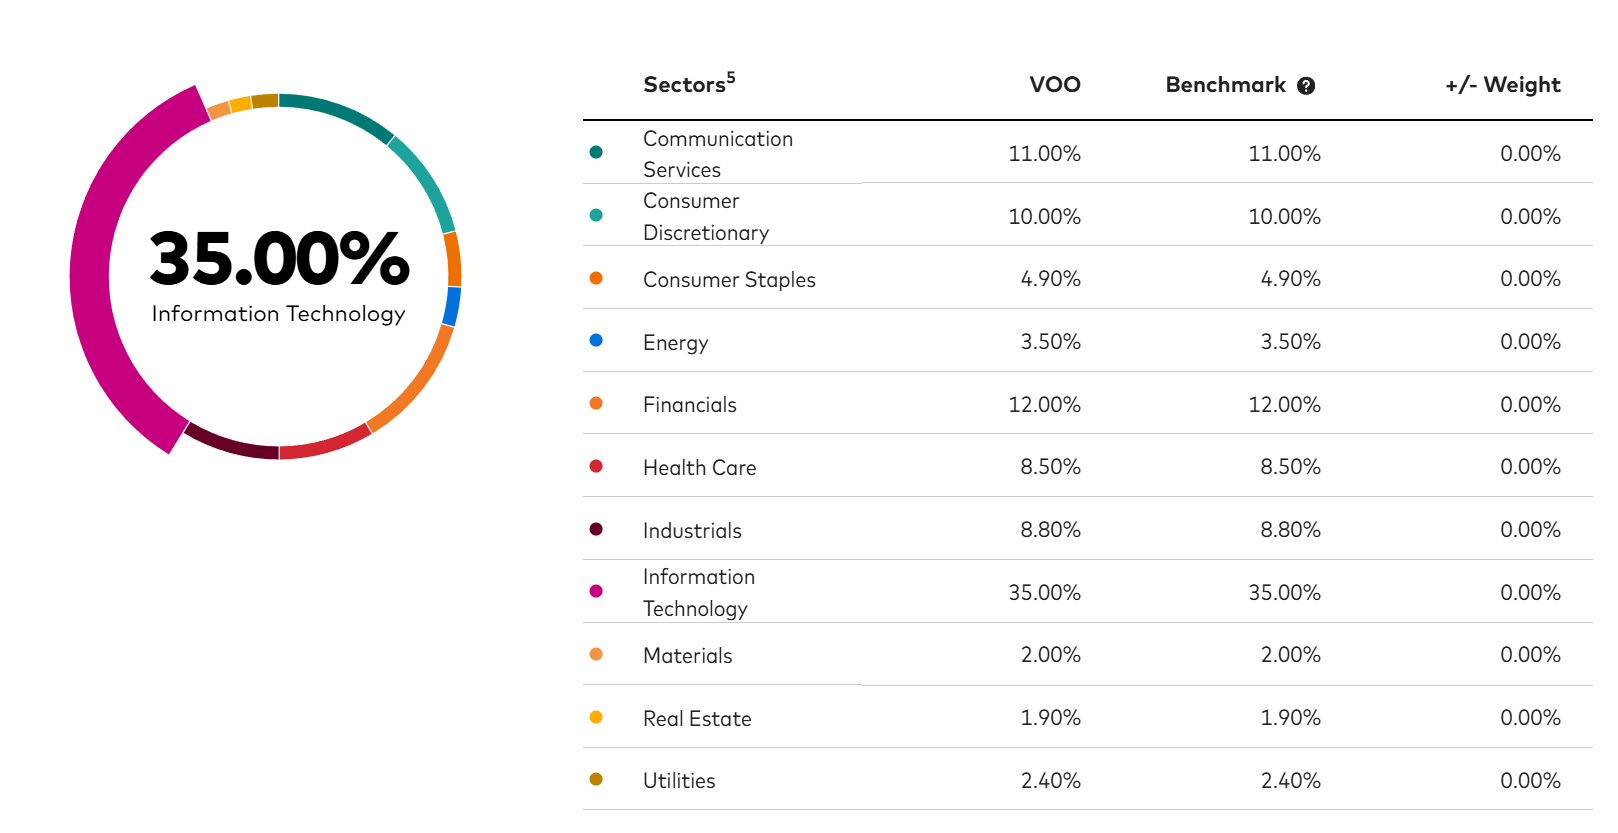Click the +/- Weight column header

tap(1503, 85)
